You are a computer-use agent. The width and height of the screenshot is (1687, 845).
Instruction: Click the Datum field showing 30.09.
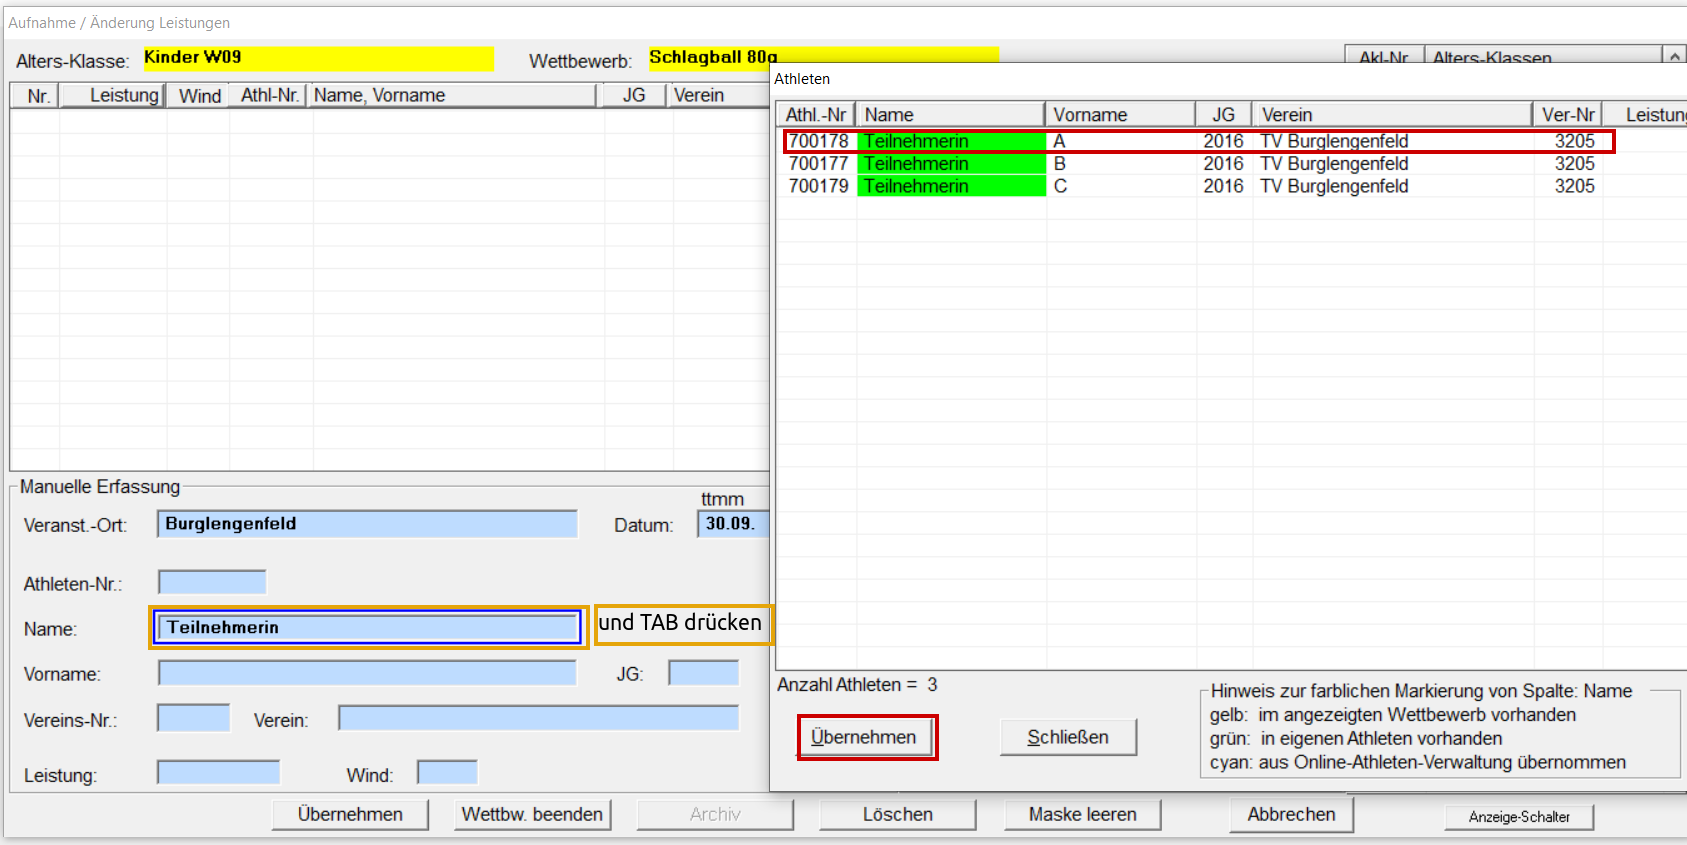pos(732,524)
